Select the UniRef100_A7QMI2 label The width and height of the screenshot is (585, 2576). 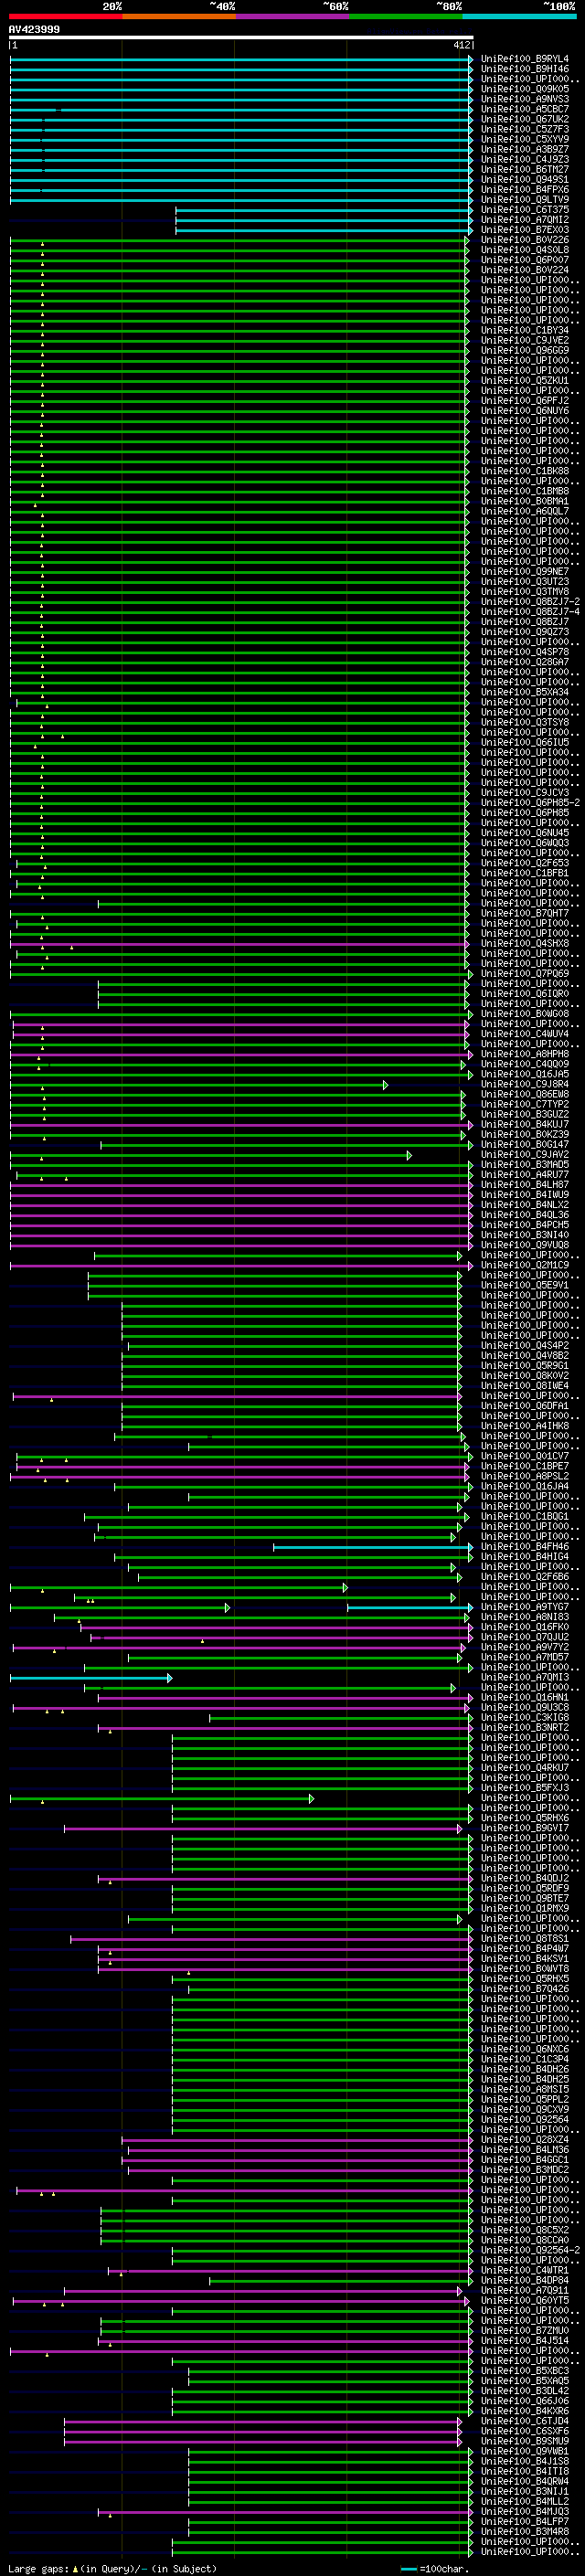point(525,220)
